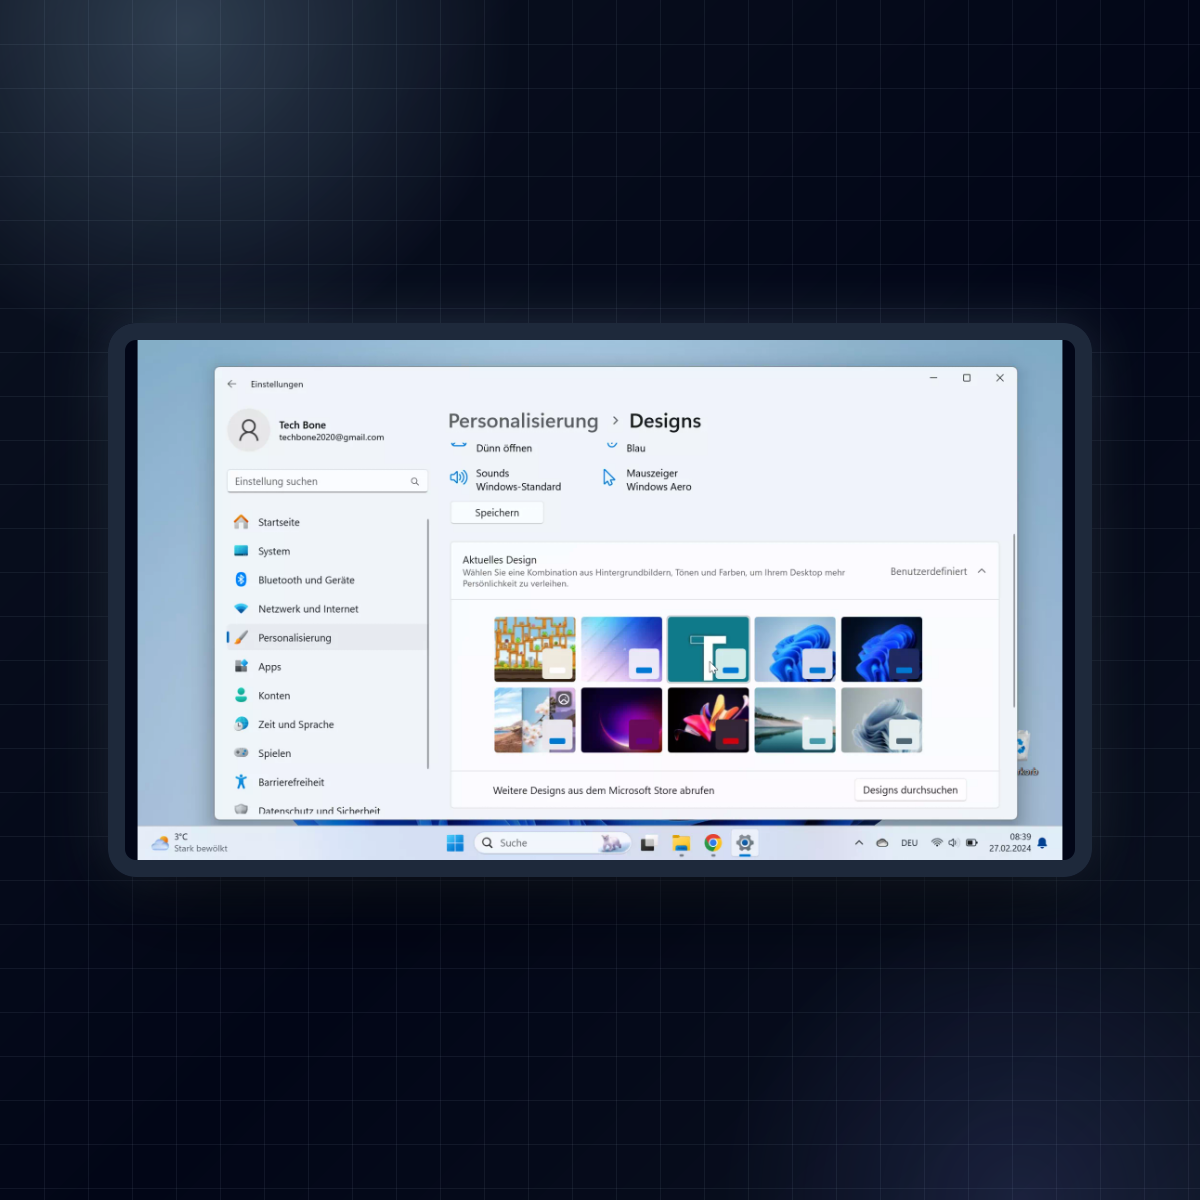Click Personalisierung in the breadcrumb
The width and height of the screenshot is (1200, 1200).
523,421
